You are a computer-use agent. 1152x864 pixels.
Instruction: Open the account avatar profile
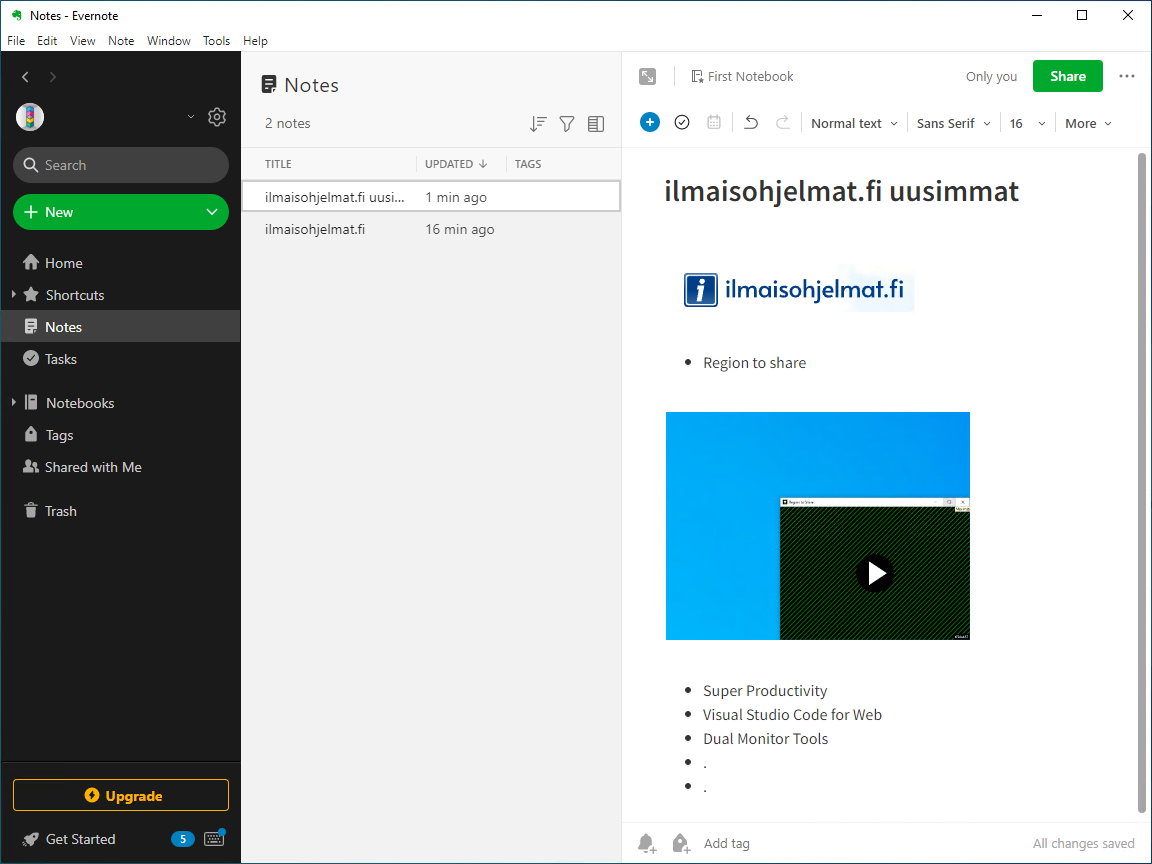(x=30, y=117)
